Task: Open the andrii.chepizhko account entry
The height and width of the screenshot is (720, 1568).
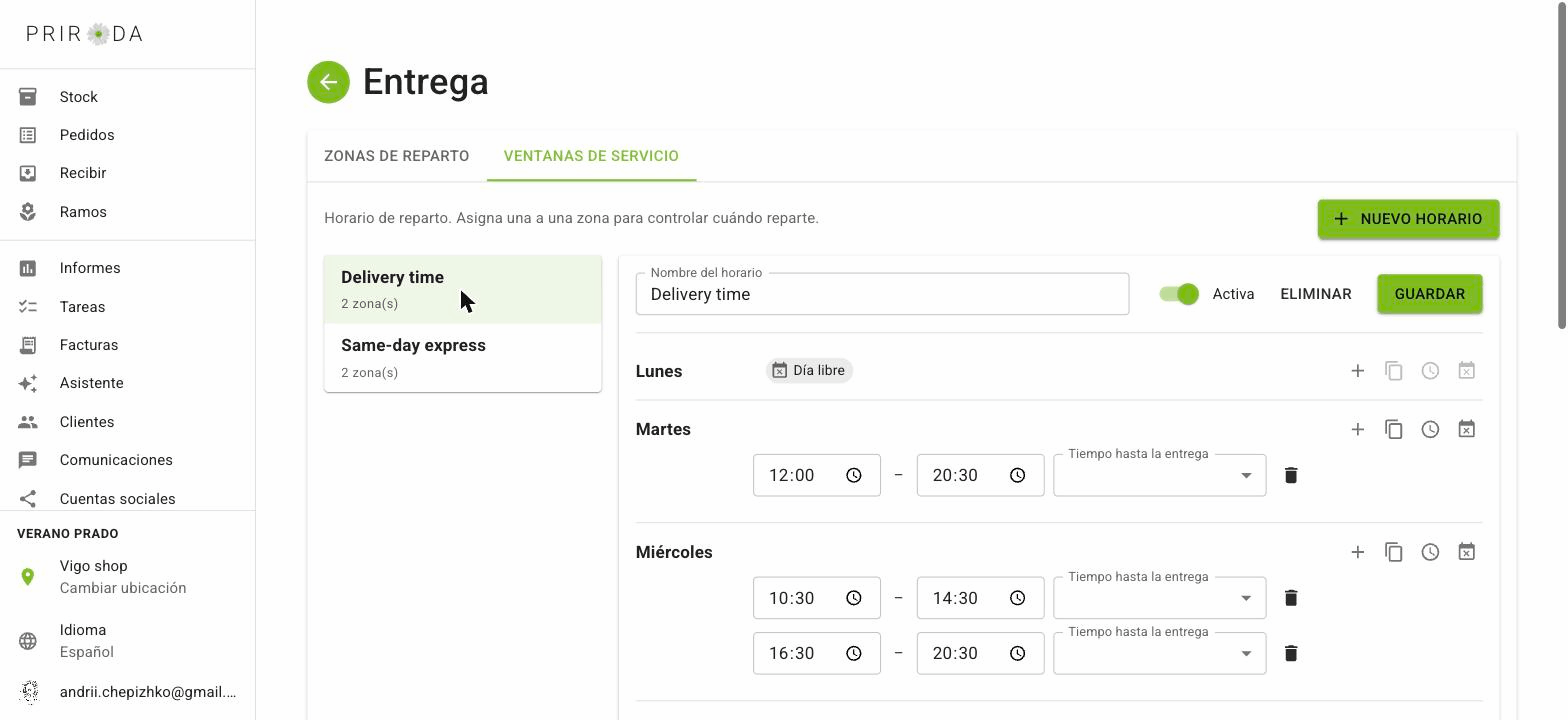Action: tap(128, 691)
